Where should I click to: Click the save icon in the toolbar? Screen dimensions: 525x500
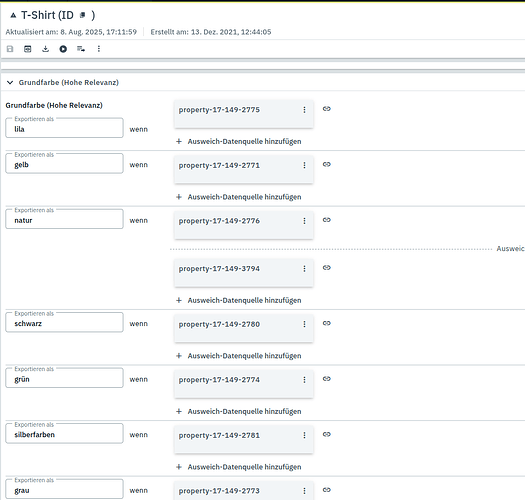click(10, 49)
